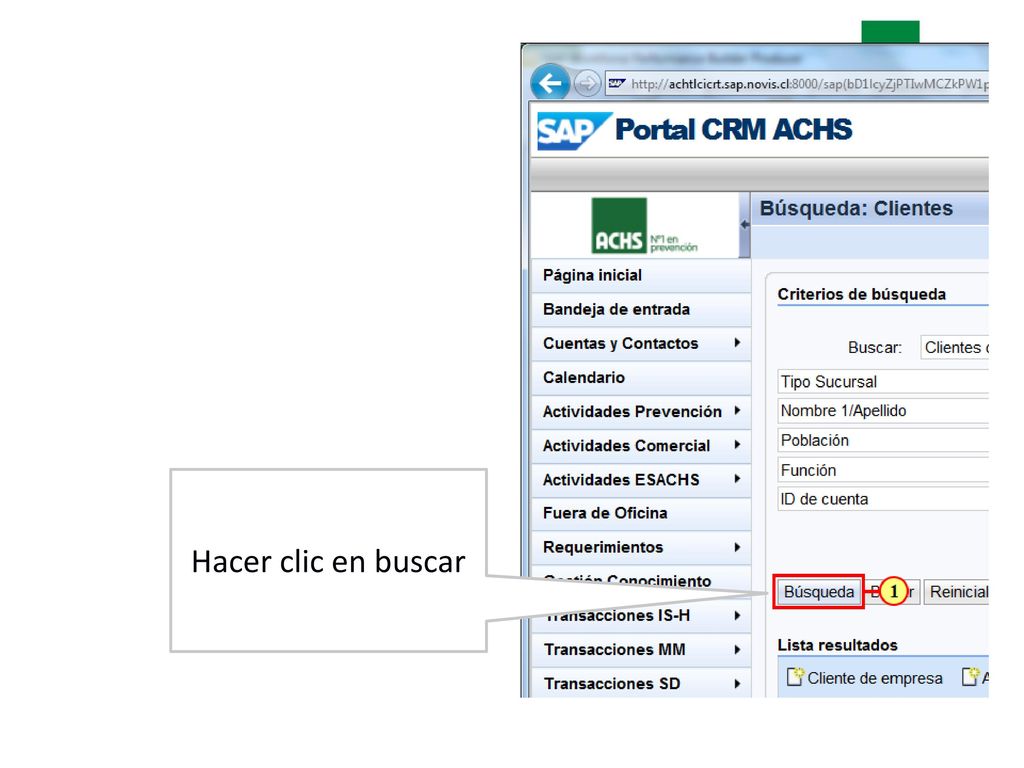The image size is (1024, 768).
Task: Open Bandeja de entrada
Action: [641, 310]
